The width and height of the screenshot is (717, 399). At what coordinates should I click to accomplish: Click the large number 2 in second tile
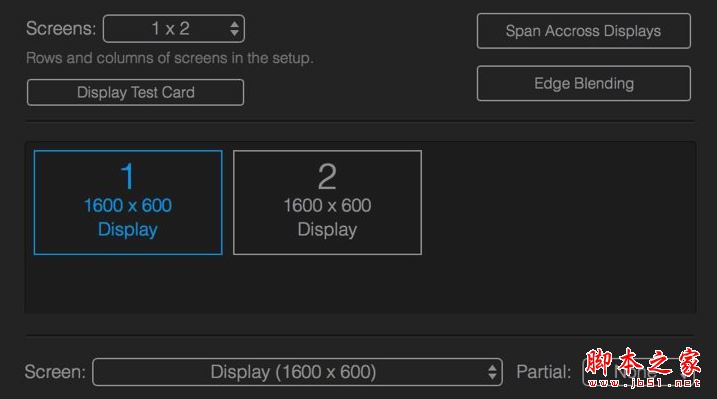click(x=327, y=176)
